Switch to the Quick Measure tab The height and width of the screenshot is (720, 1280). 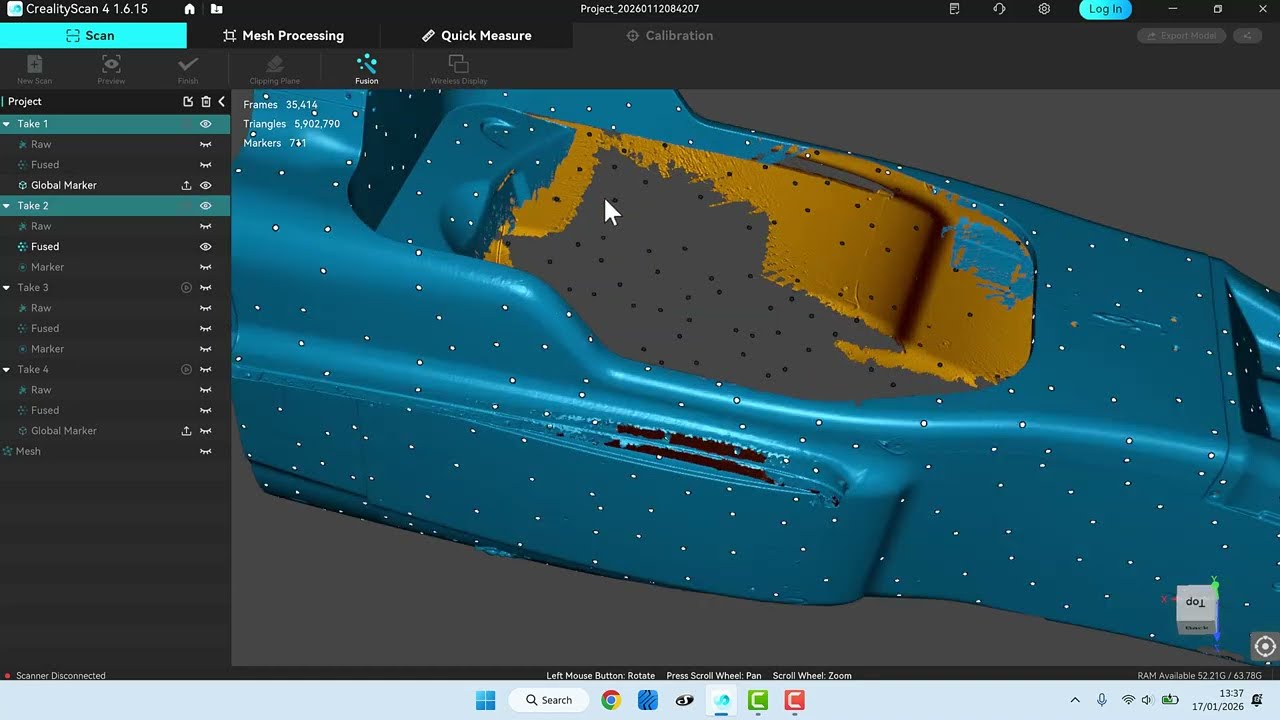[x=476, y=35]
